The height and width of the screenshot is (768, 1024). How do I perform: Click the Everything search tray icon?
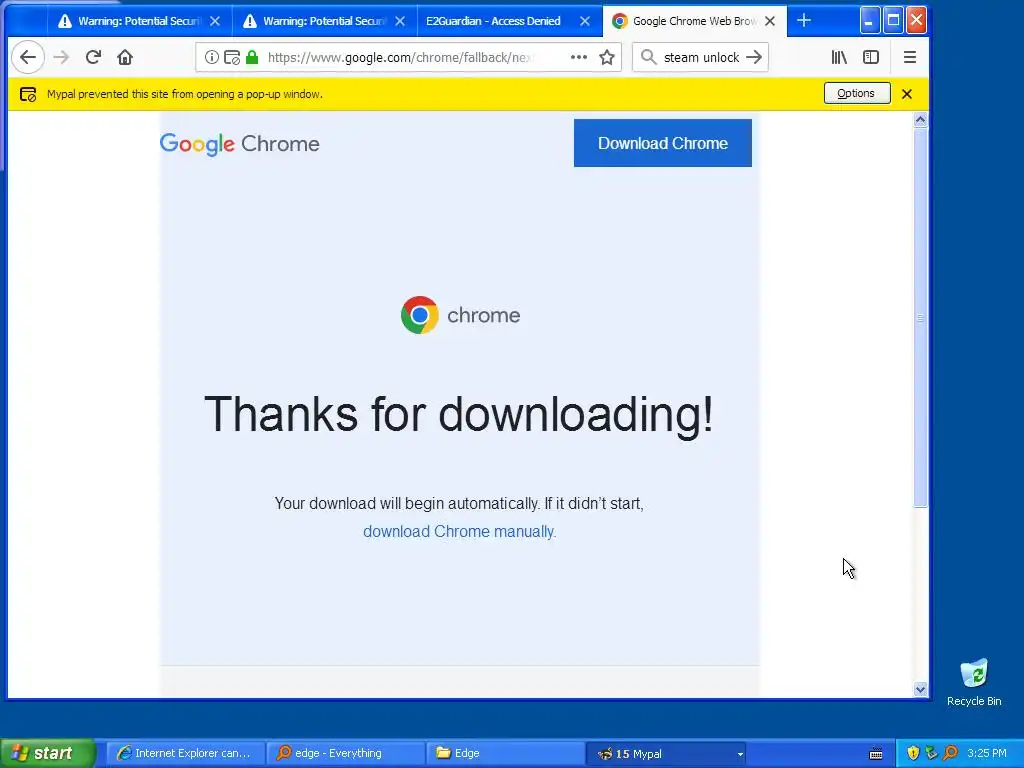950,754
